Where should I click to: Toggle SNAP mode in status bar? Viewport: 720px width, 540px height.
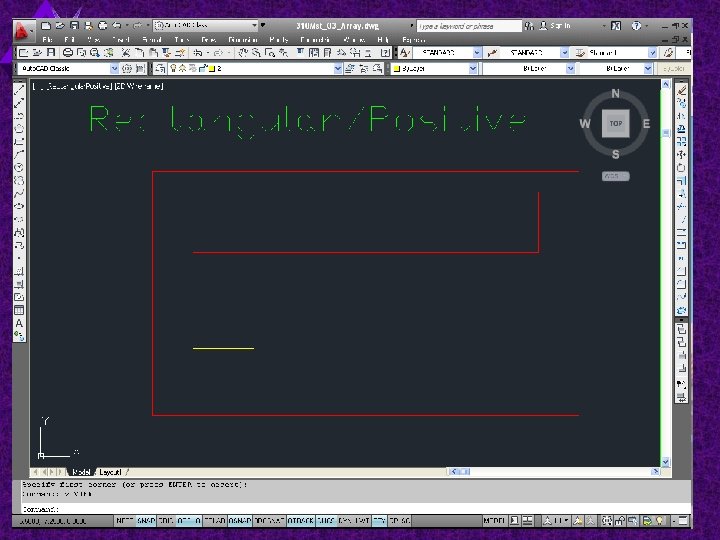coord(146,521)
